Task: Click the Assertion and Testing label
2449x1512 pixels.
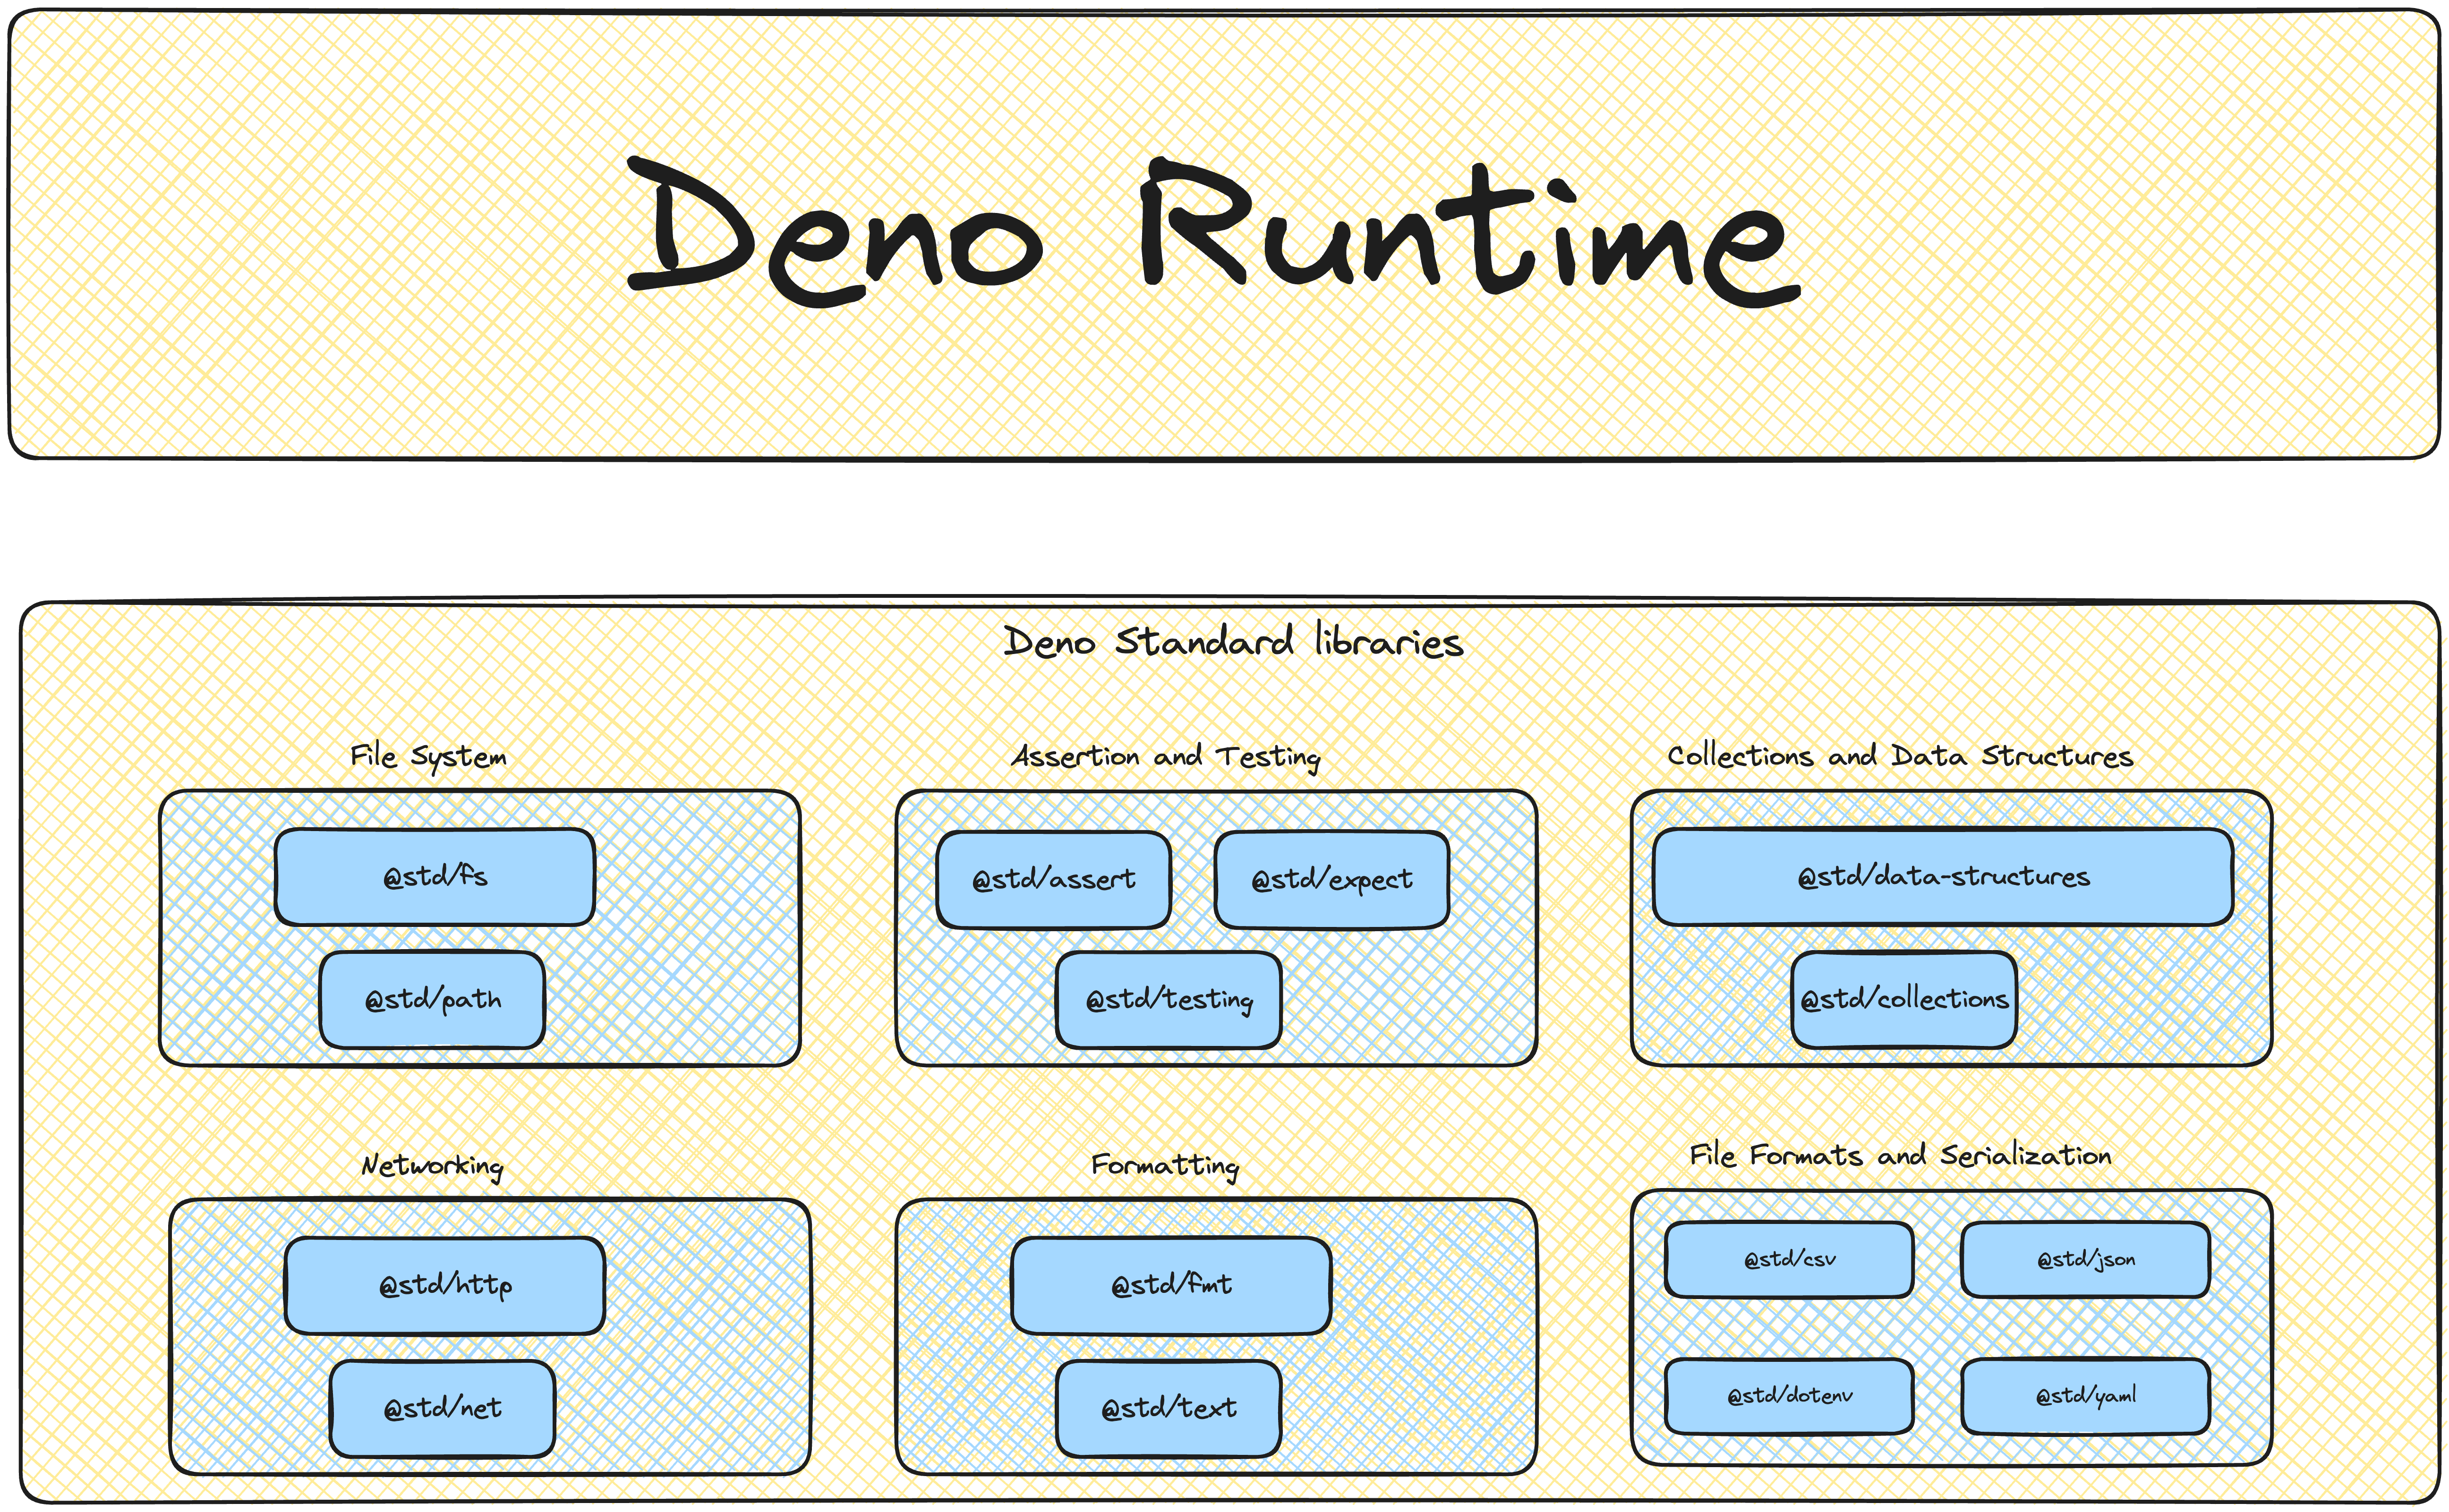Action: (x=1166, y=757)
